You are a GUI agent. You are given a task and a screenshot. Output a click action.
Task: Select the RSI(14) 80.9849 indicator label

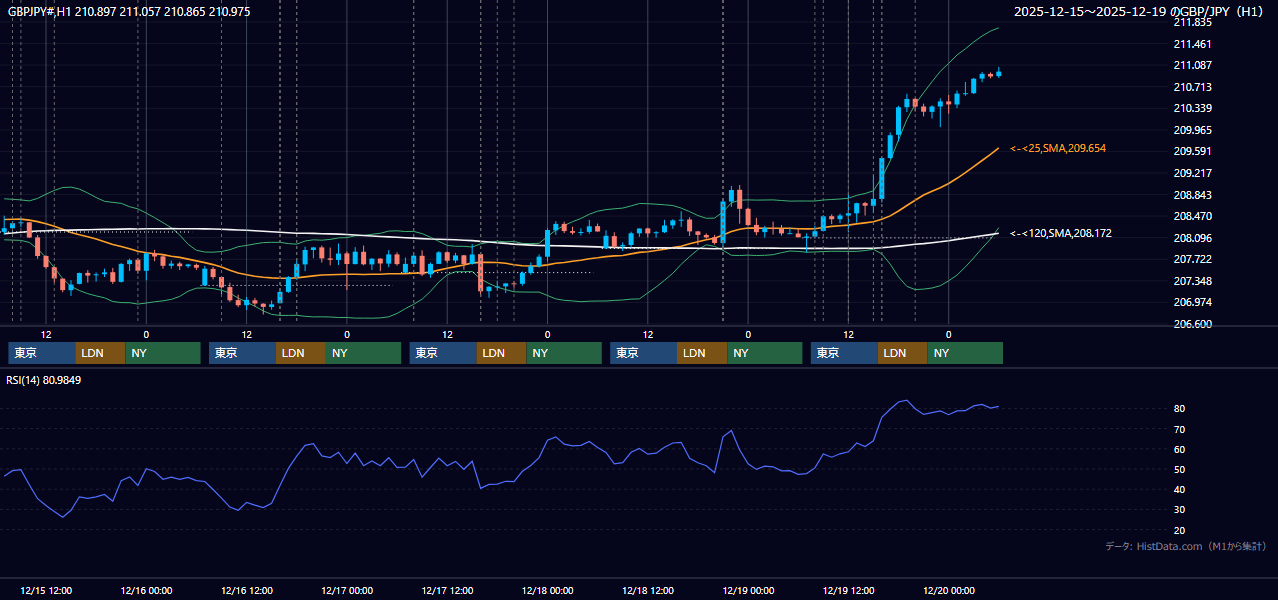(x=44, y=380)
